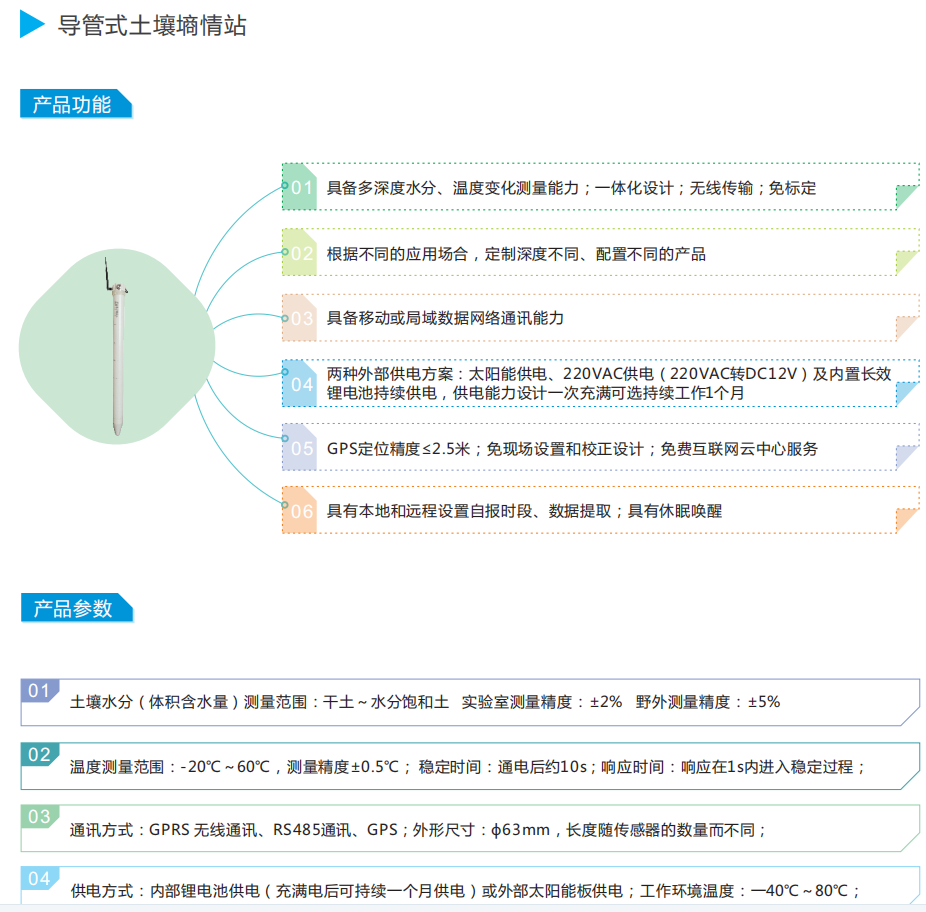Select the soil moisture probe product image

[x=120, y=350]
